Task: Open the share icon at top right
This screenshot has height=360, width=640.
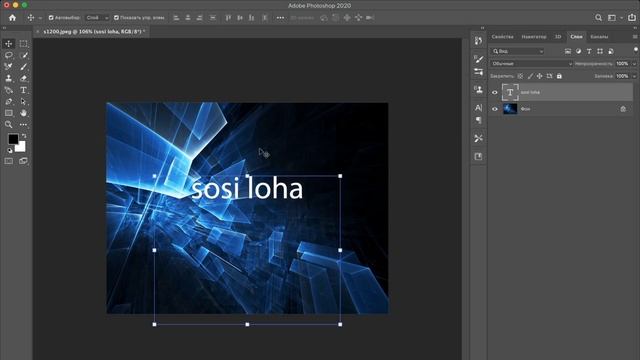Action: click(x=632, y=18)
